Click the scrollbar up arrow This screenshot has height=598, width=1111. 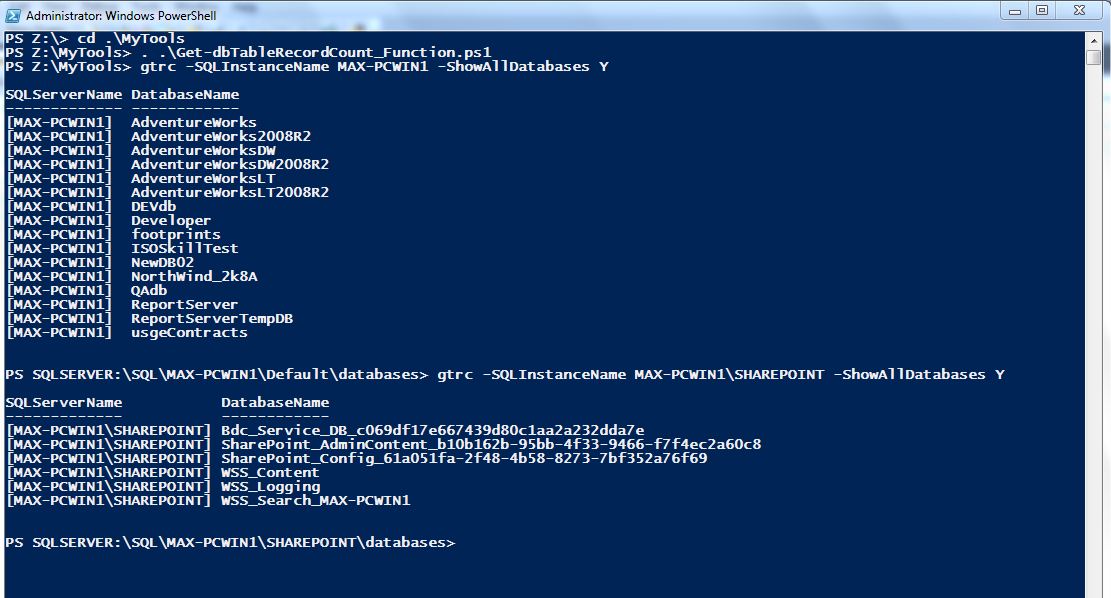tap(1093, 40)
